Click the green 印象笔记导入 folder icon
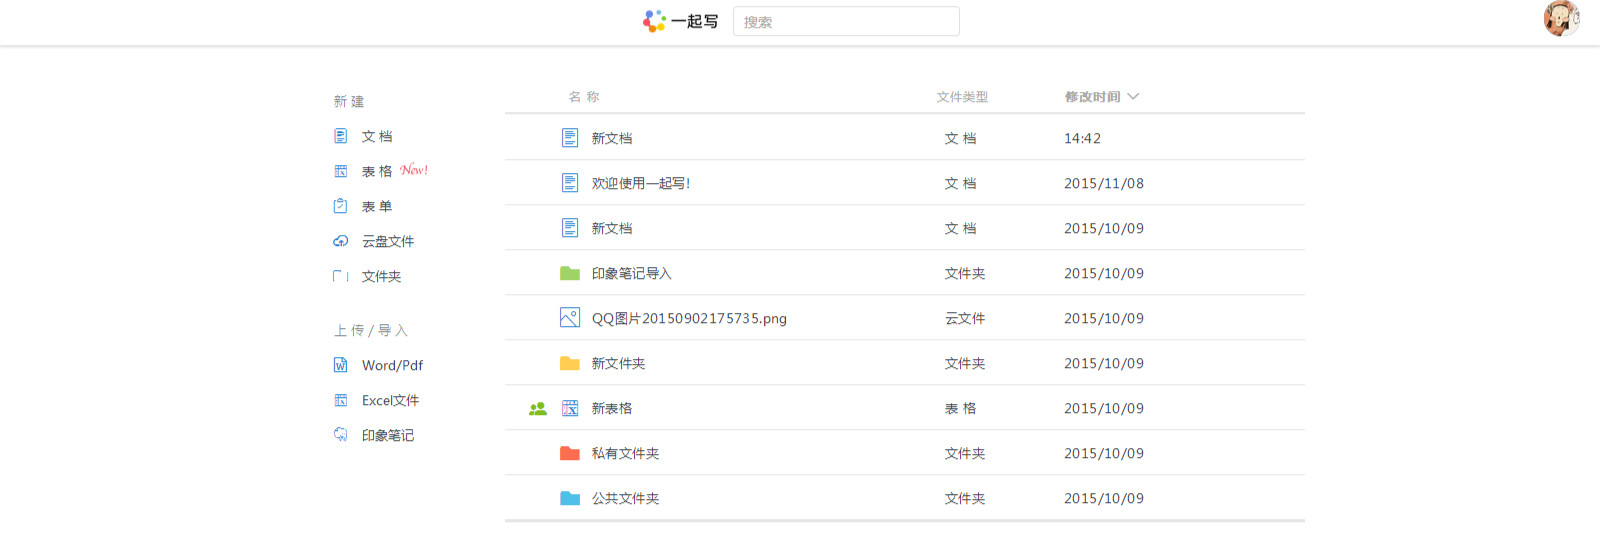Viewport: 1600px width, 559px height. [570, 273]
